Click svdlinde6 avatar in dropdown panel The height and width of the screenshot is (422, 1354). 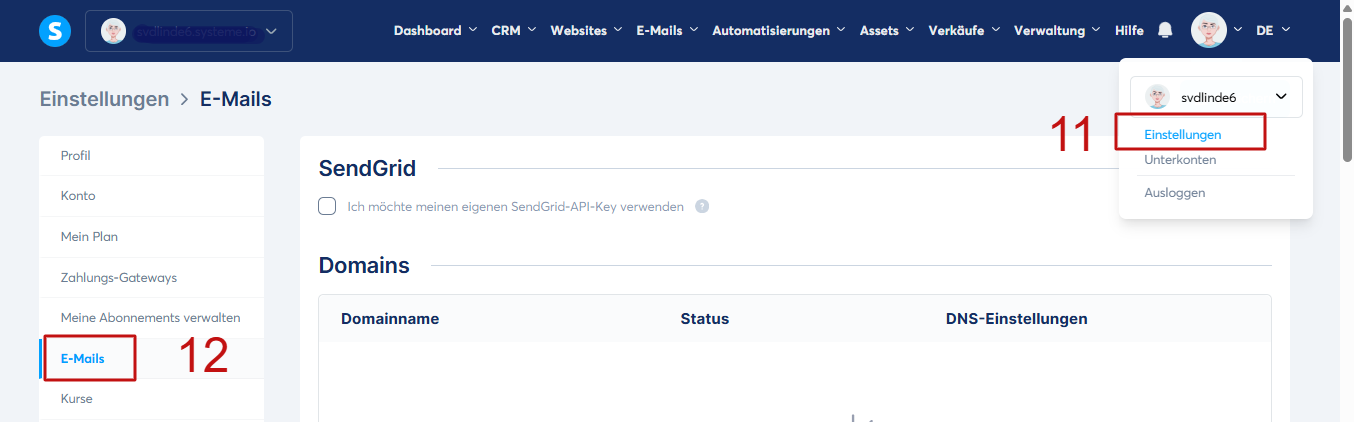(1157, 97)
